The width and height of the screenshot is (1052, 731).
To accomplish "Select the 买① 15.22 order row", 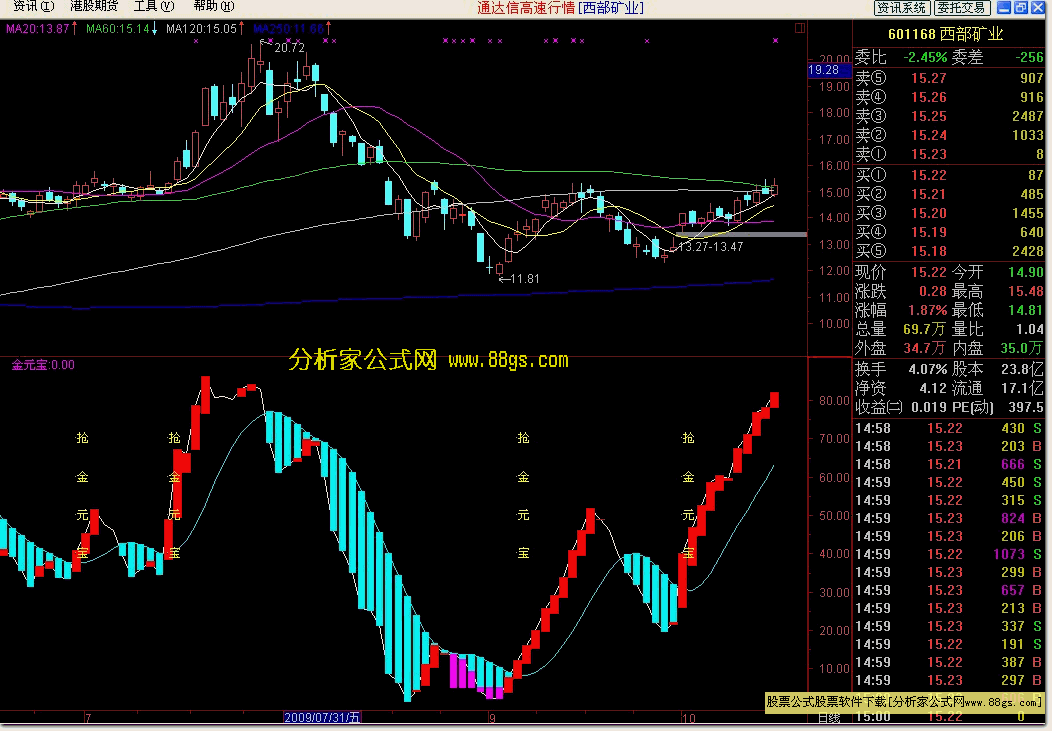I will 949,175.
